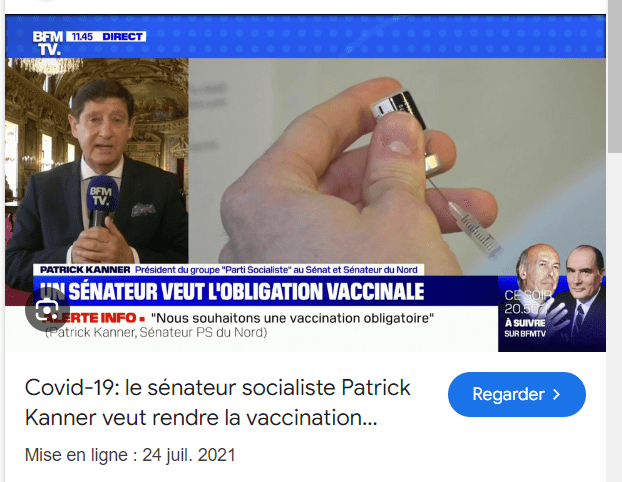Select the ALERTE INFO red label
622x482 pixels.
click(94, 318)
